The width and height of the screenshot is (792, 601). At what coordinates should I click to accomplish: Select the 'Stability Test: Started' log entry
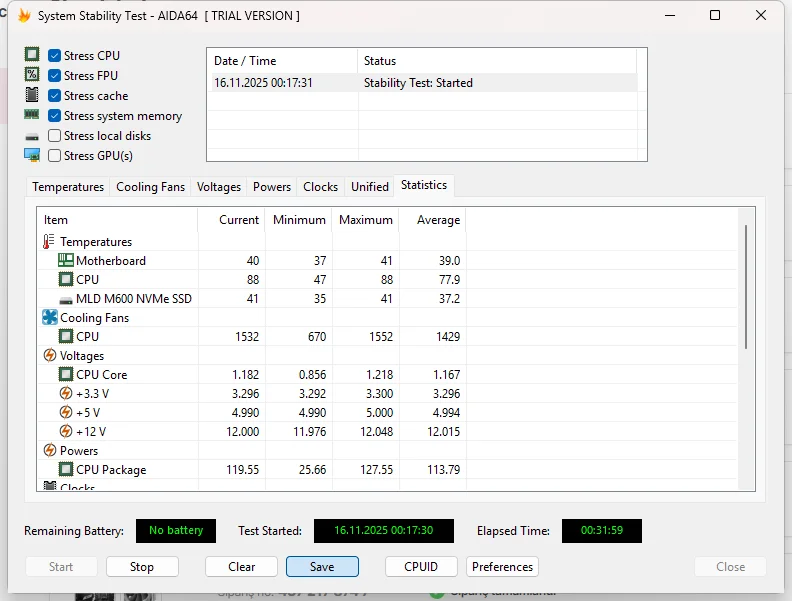click(x=418, y=83)
